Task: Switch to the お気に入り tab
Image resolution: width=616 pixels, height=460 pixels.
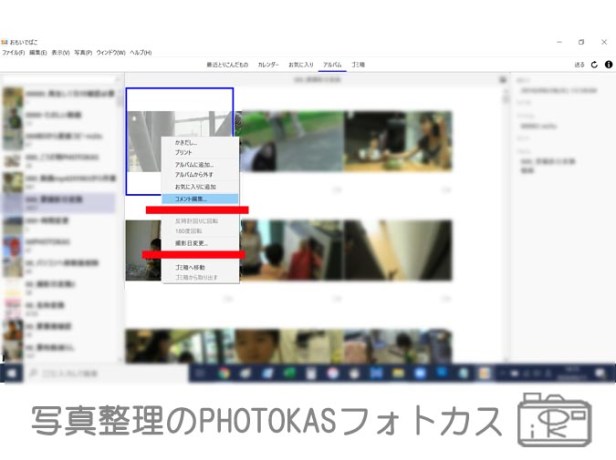Action: click(301, 65)
